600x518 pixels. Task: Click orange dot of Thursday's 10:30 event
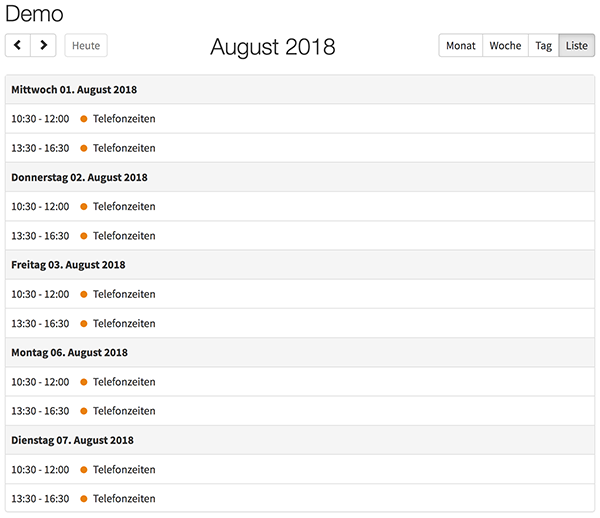[84, 207]
